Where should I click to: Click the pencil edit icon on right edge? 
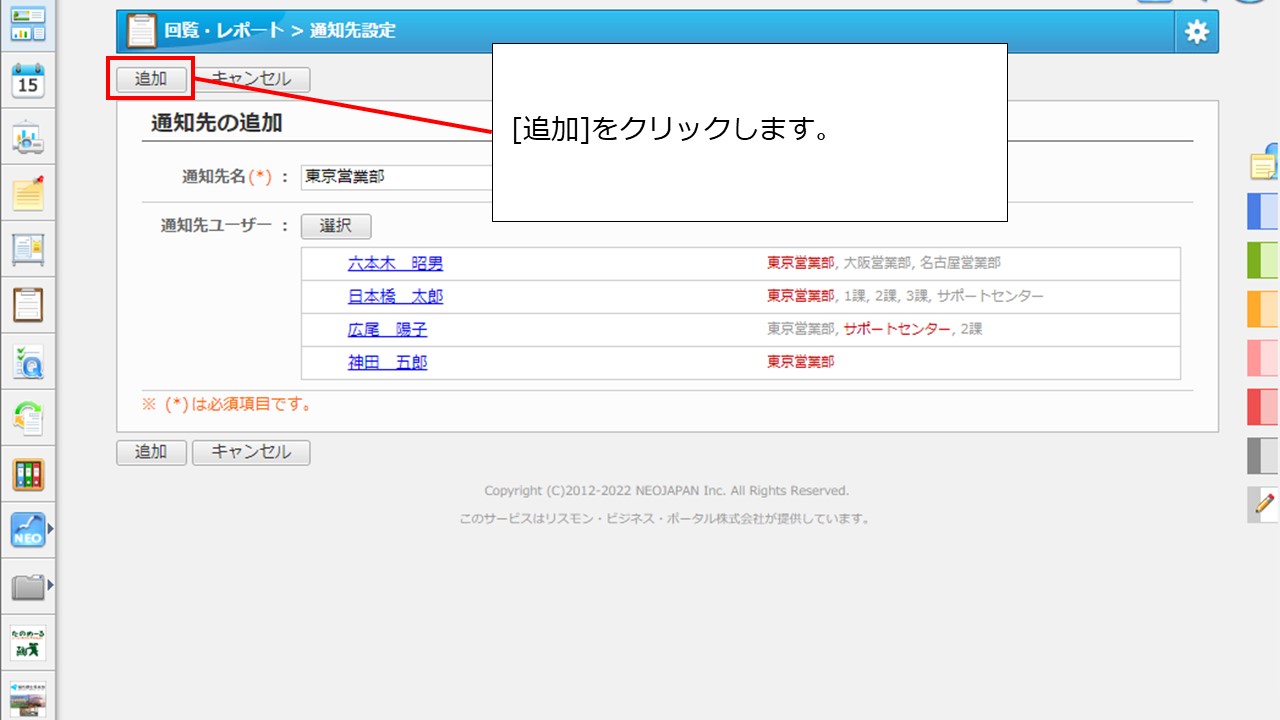tap(1264, 504)
